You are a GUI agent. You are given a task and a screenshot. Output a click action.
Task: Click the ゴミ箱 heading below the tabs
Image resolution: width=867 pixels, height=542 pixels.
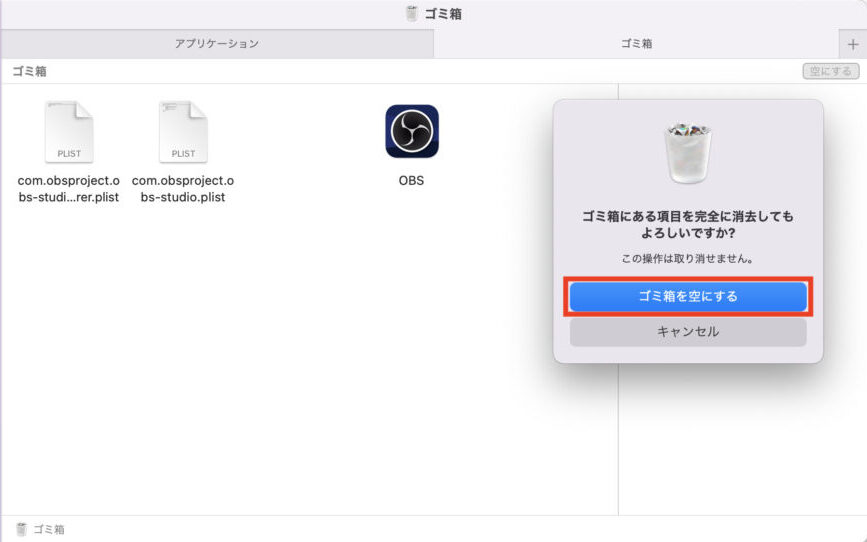pyautogui.click(x=29, y=71)
